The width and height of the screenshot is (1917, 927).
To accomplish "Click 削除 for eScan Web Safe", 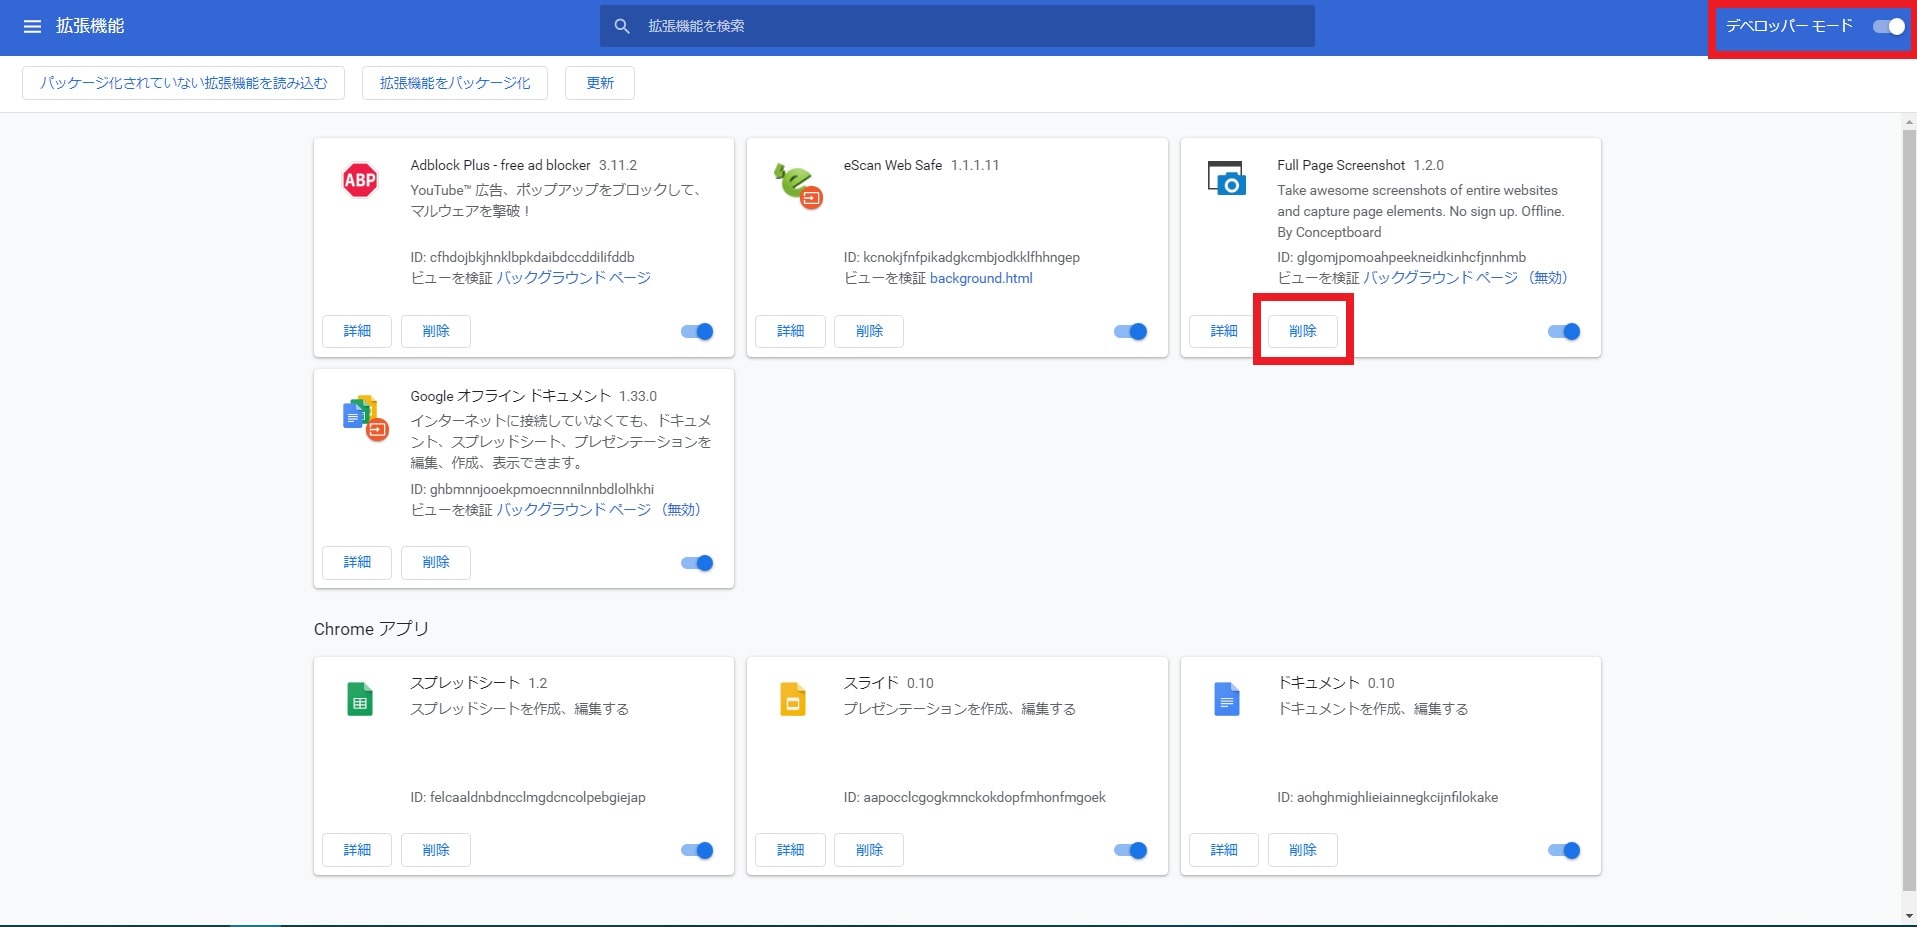I will [869, 331].
